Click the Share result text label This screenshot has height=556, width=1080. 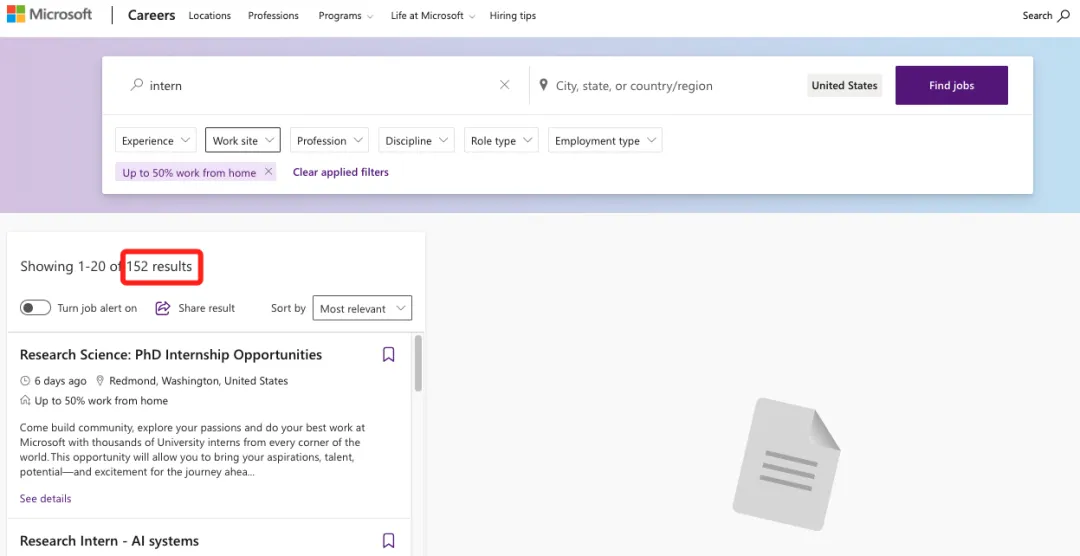207,308
